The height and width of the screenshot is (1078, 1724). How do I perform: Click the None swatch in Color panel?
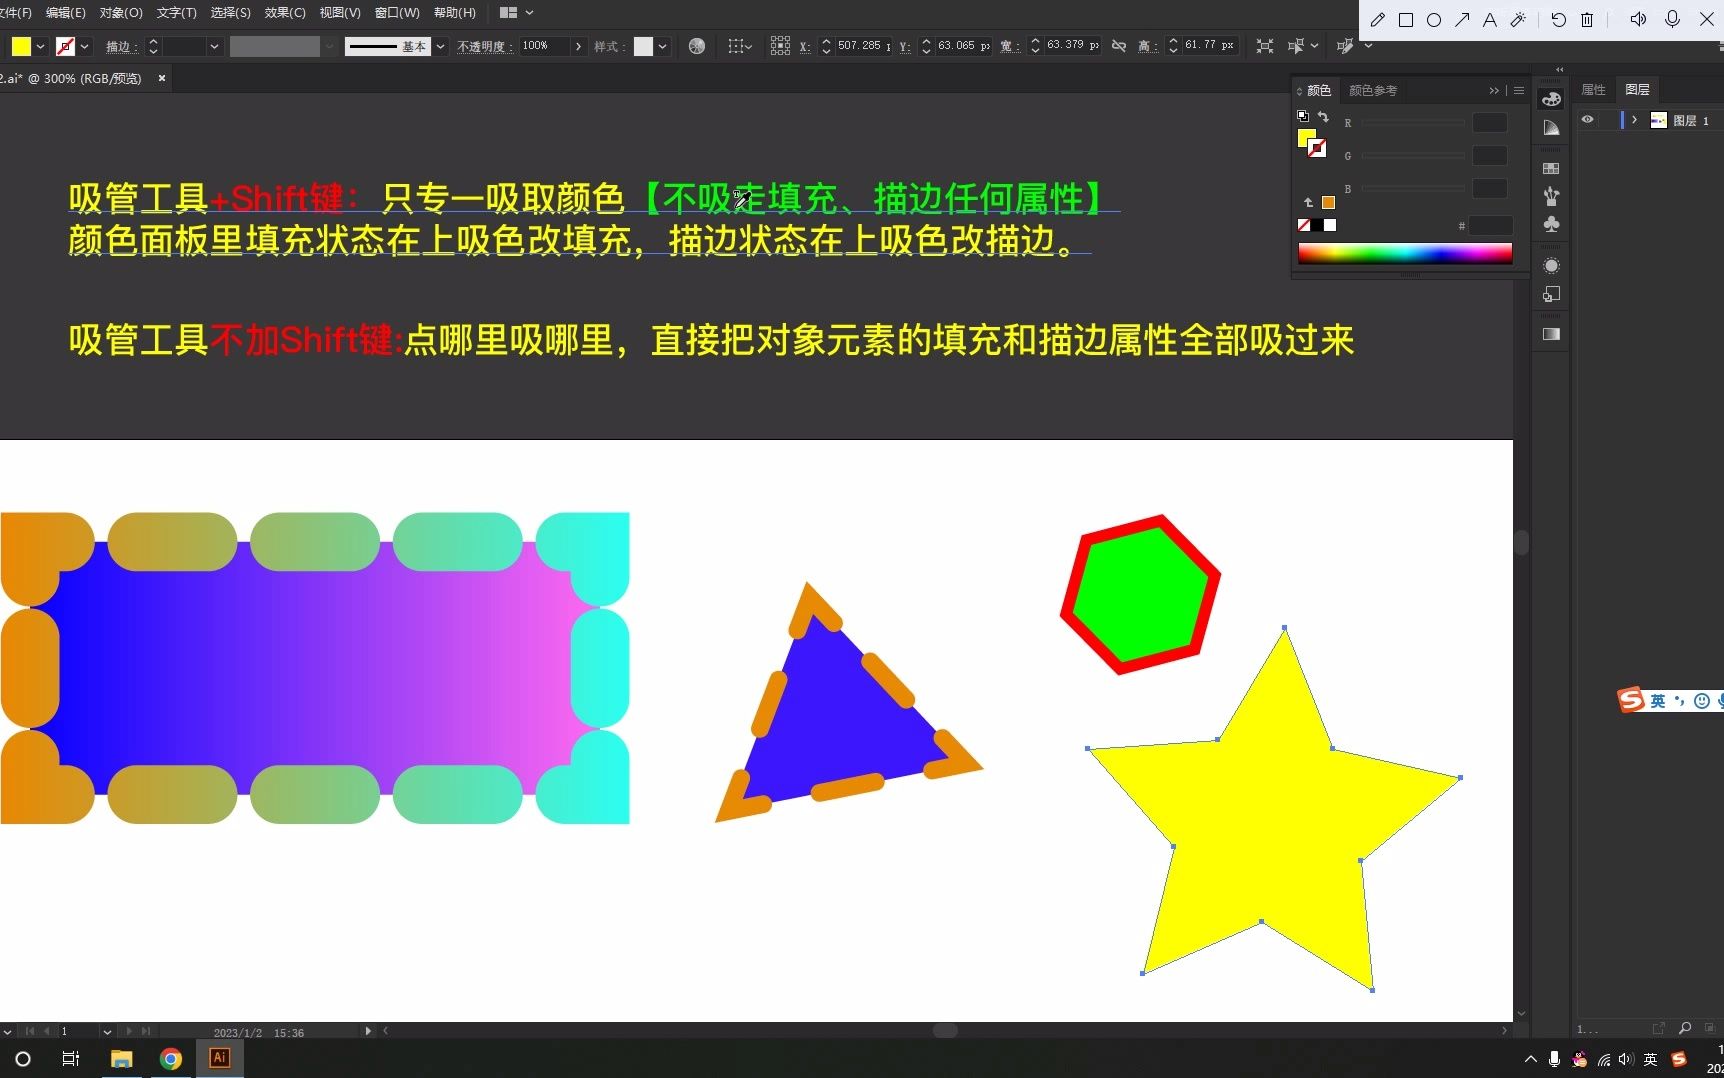coord(1304,225)
